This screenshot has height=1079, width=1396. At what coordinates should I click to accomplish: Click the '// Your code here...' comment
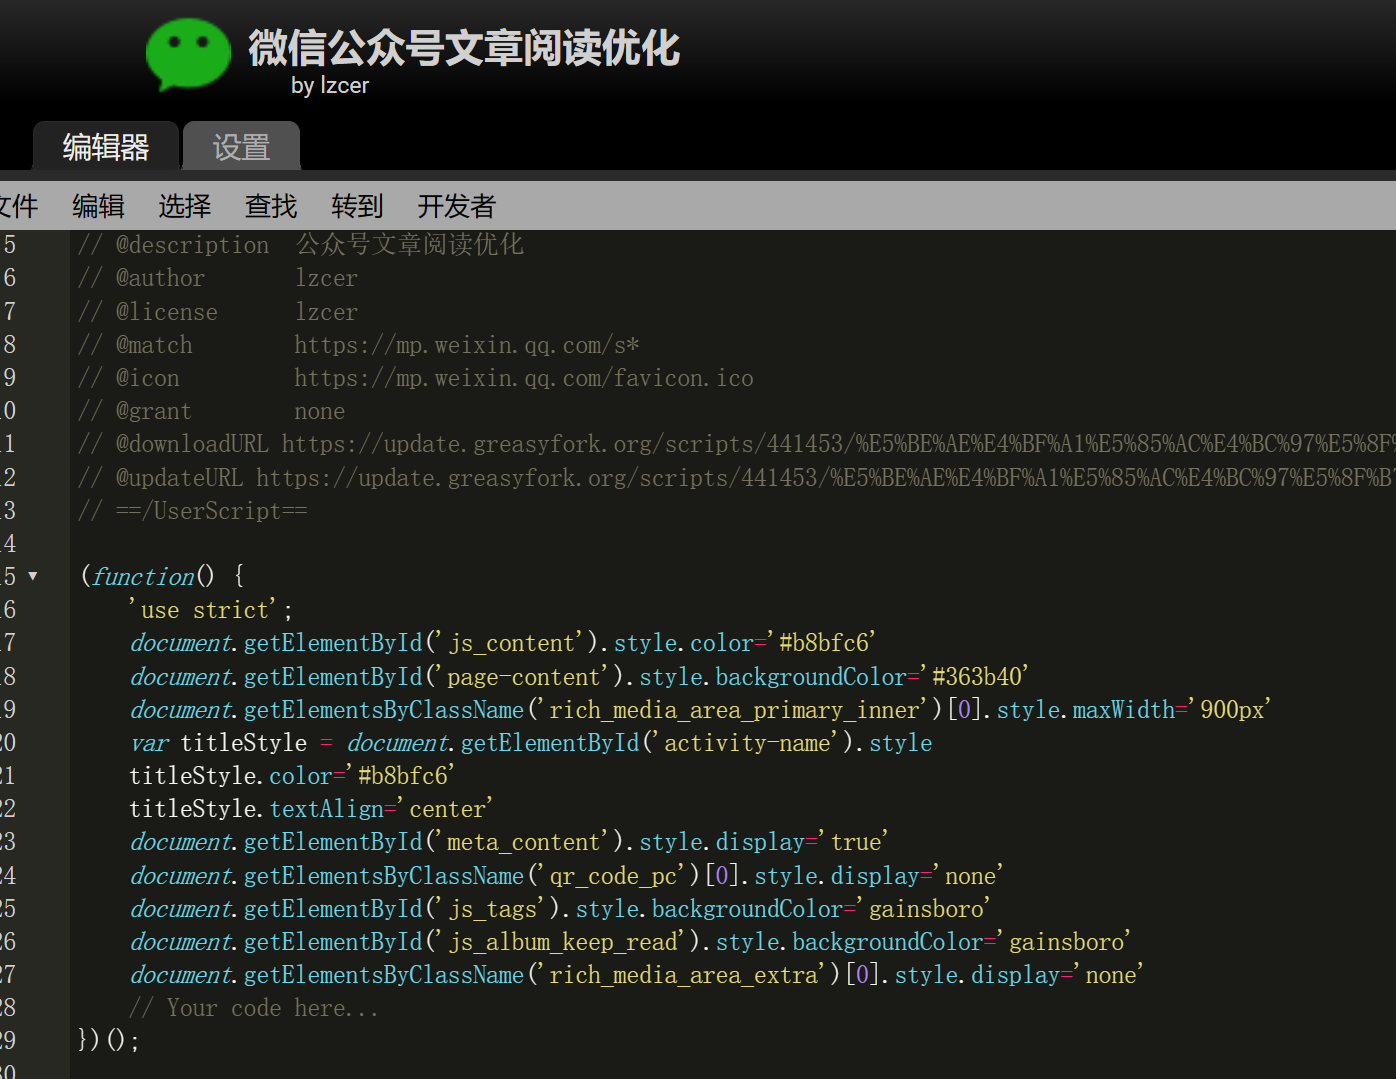pyautogui.click(x=254, y=1008)
